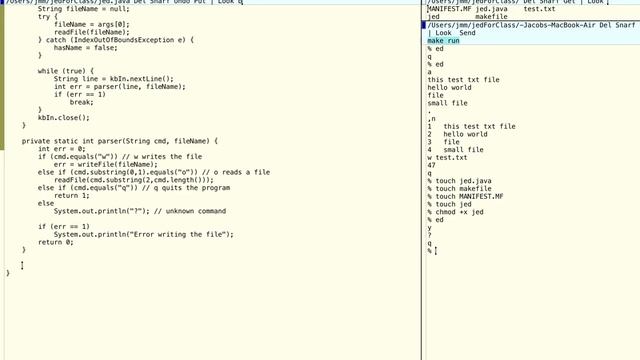This screenshot has height=360, width=640.
Task: Click the 'fileName = args[0];' code line
Action: (x=91, y=24)
